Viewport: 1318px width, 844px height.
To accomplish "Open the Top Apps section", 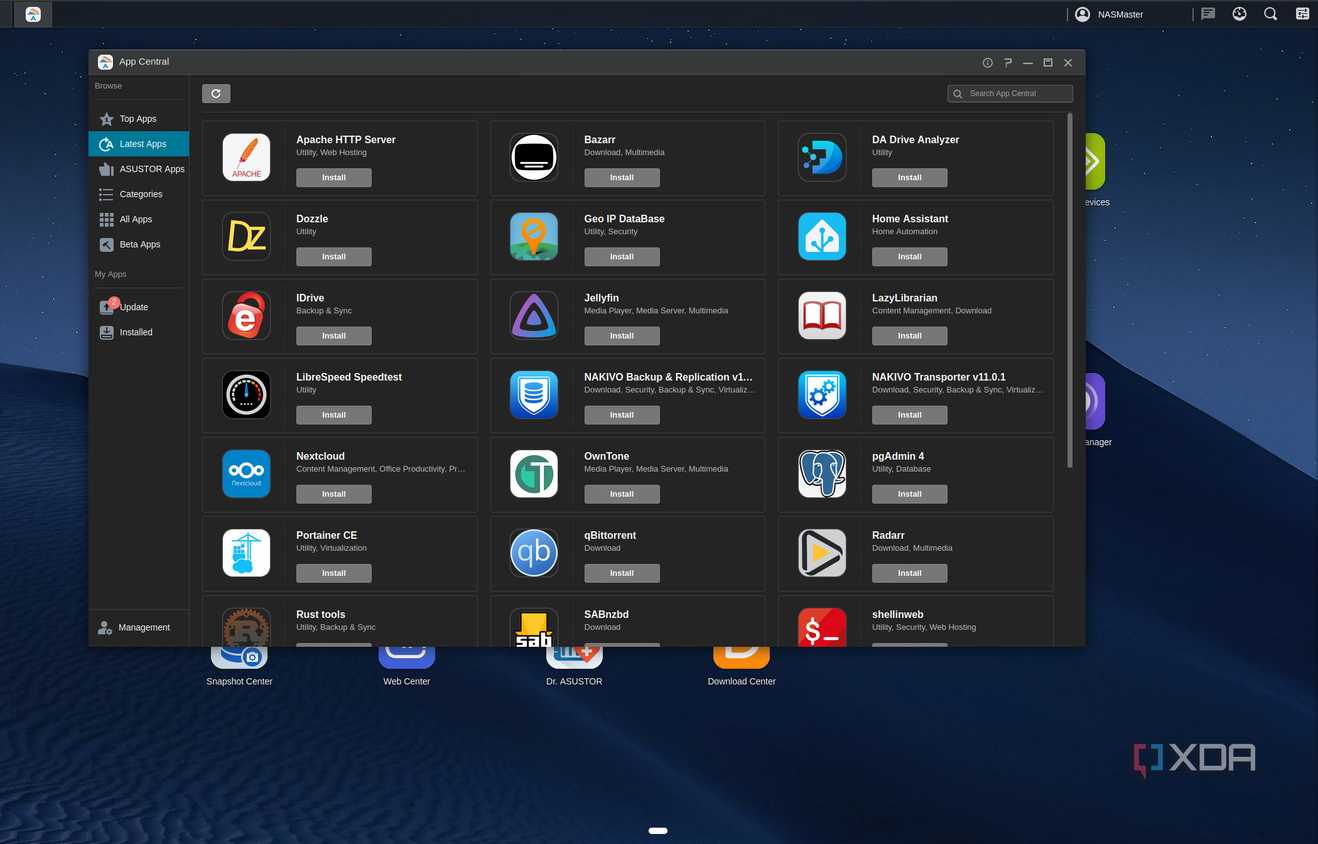I will click(138, 119).
